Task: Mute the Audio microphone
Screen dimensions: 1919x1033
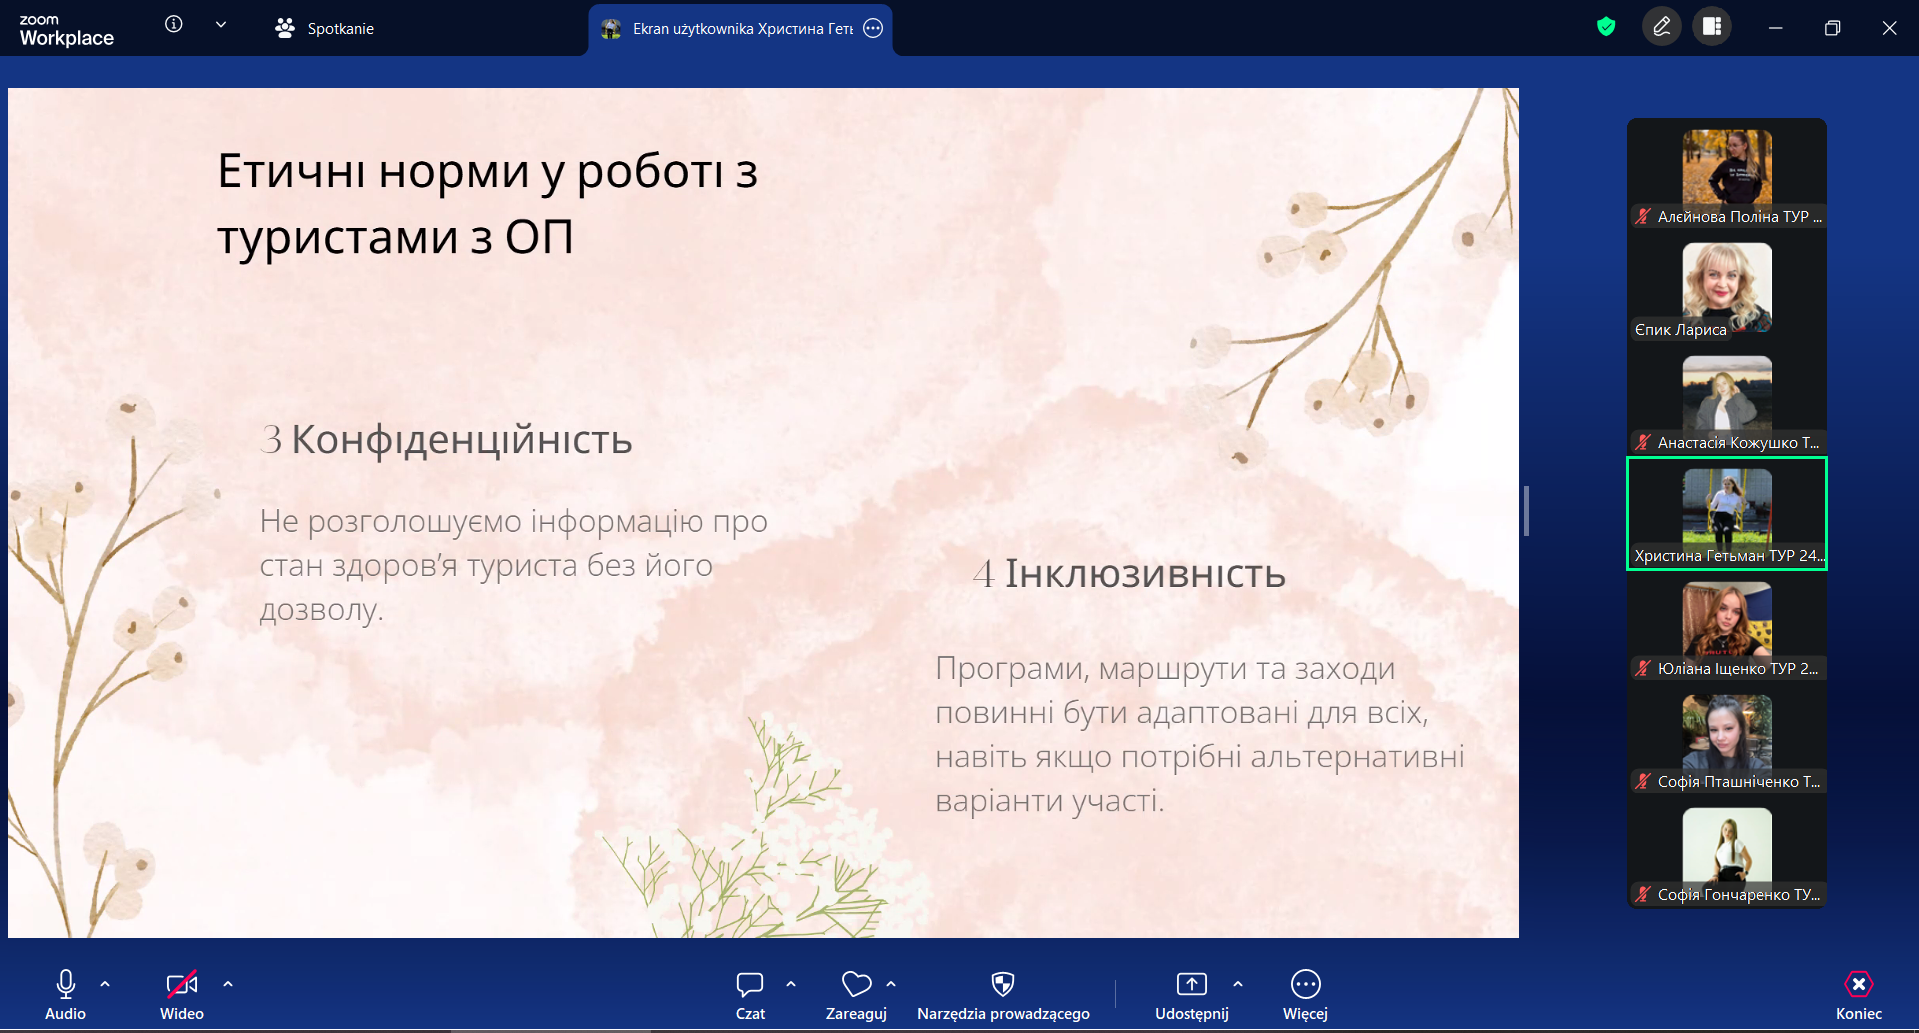Action: 66,995
